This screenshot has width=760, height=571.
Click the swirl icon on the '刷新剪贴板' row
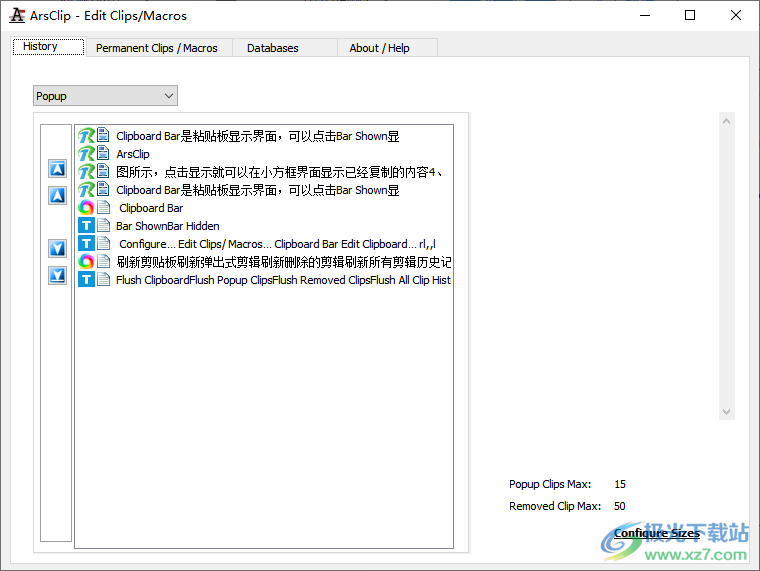[86, 261]
